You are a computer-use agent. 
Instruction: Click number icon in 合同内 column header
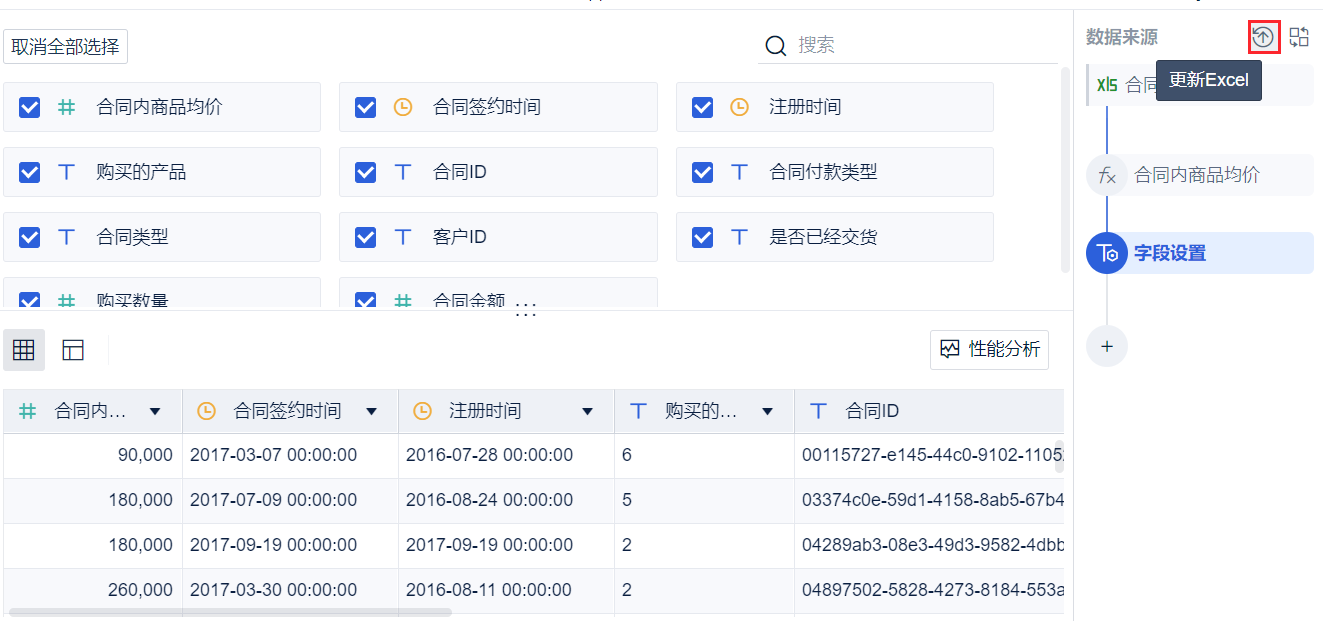(29, 411)
